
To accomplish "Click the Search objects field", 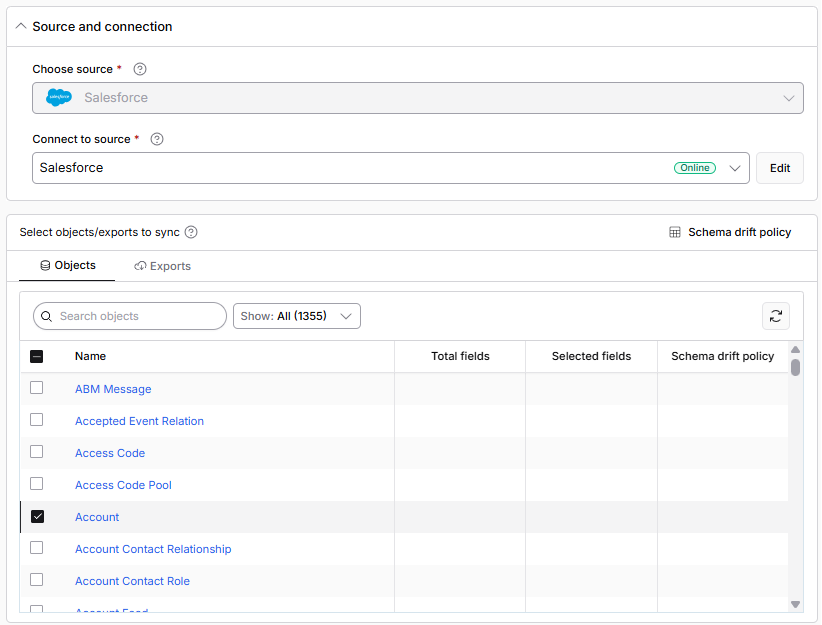I will pyautogui.click(x=129, y=316).
